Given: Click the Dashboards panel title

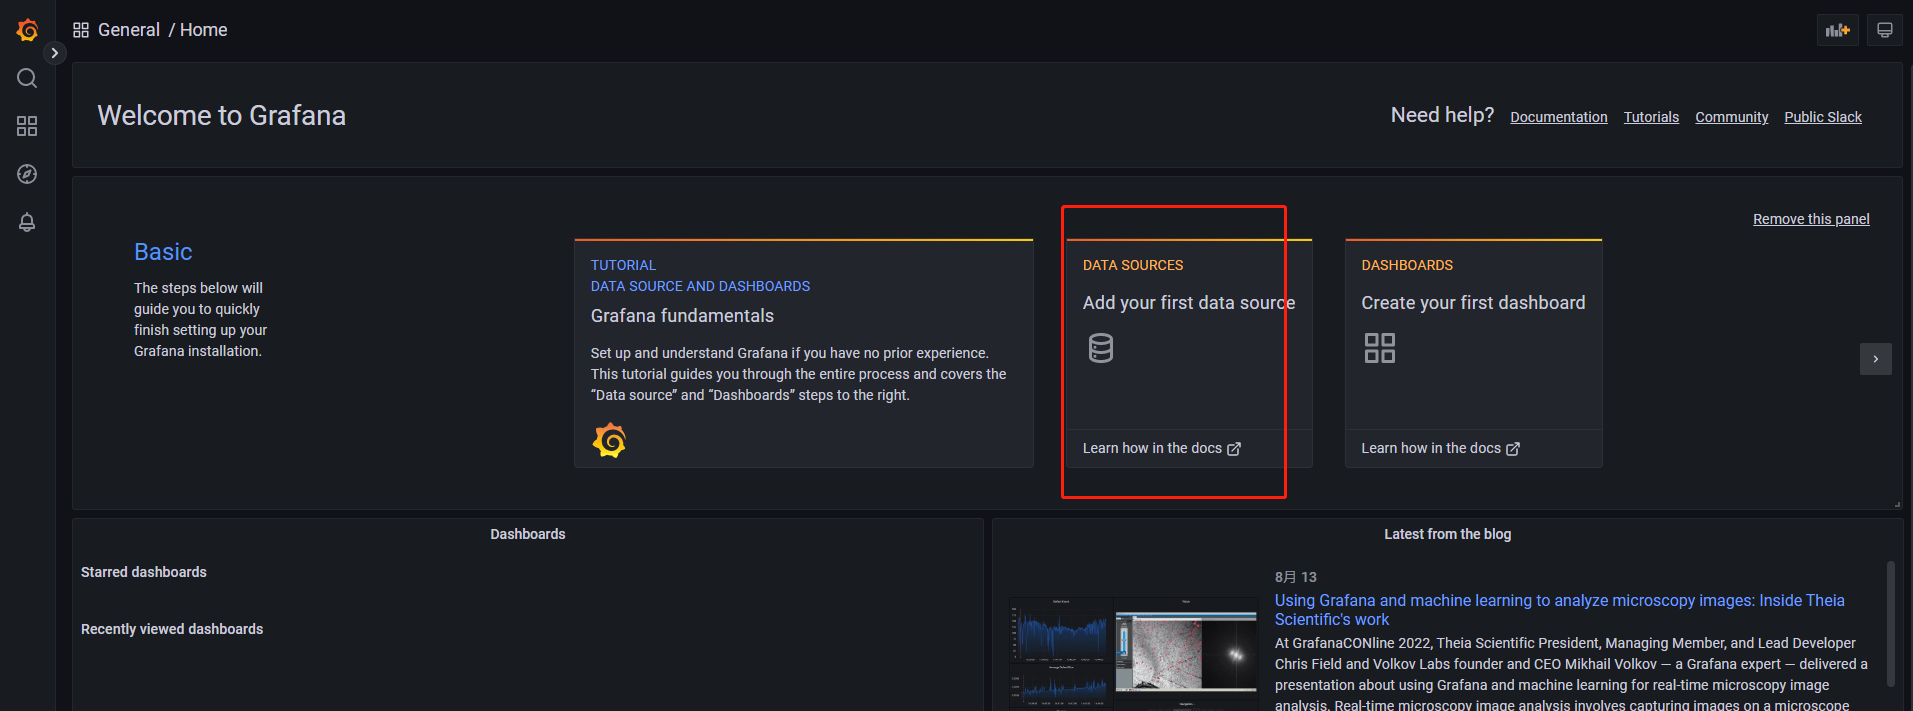Looking at the screenshot, I should tap(528, 534).
